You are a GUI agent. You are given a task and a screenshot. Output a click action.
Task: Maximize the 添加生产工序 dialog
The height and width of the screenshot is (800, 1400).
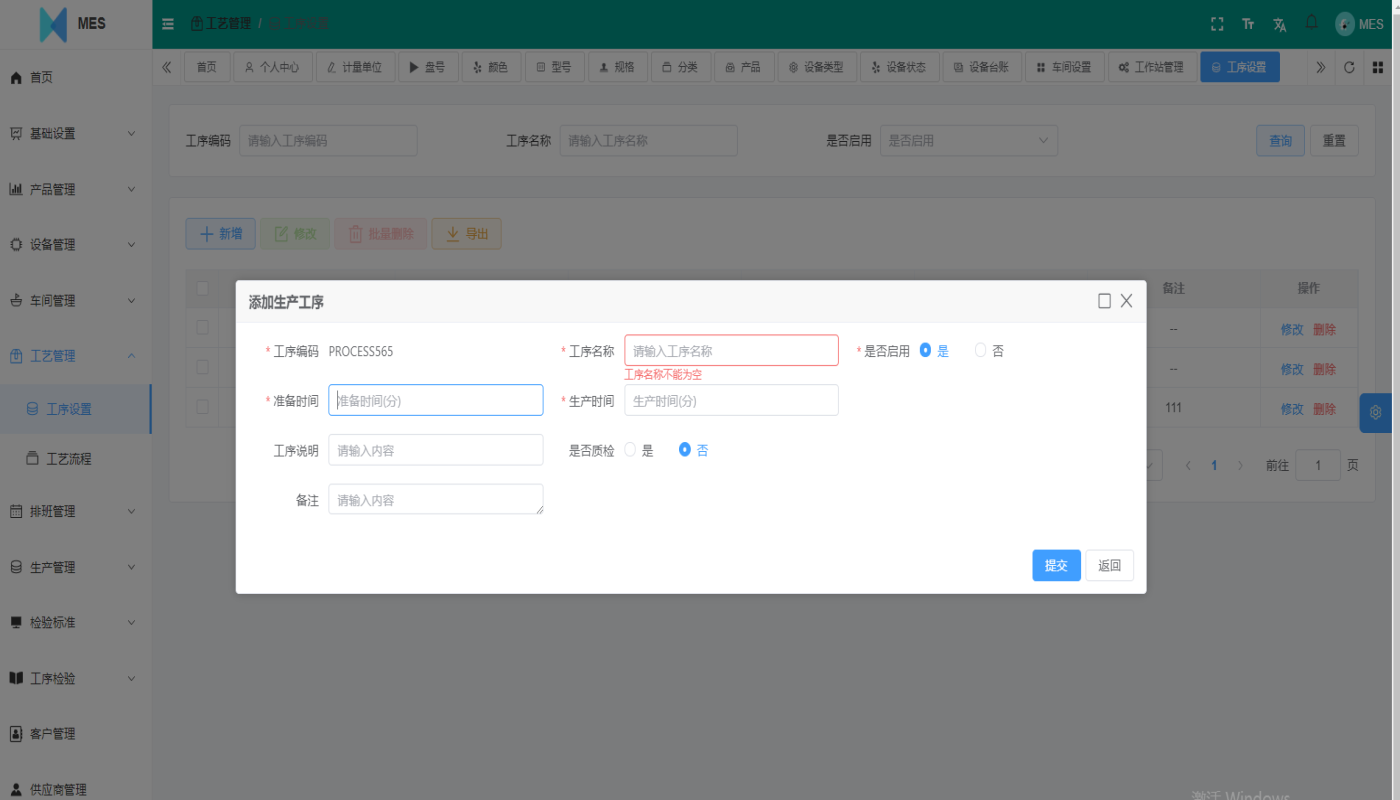point(1104,301)
